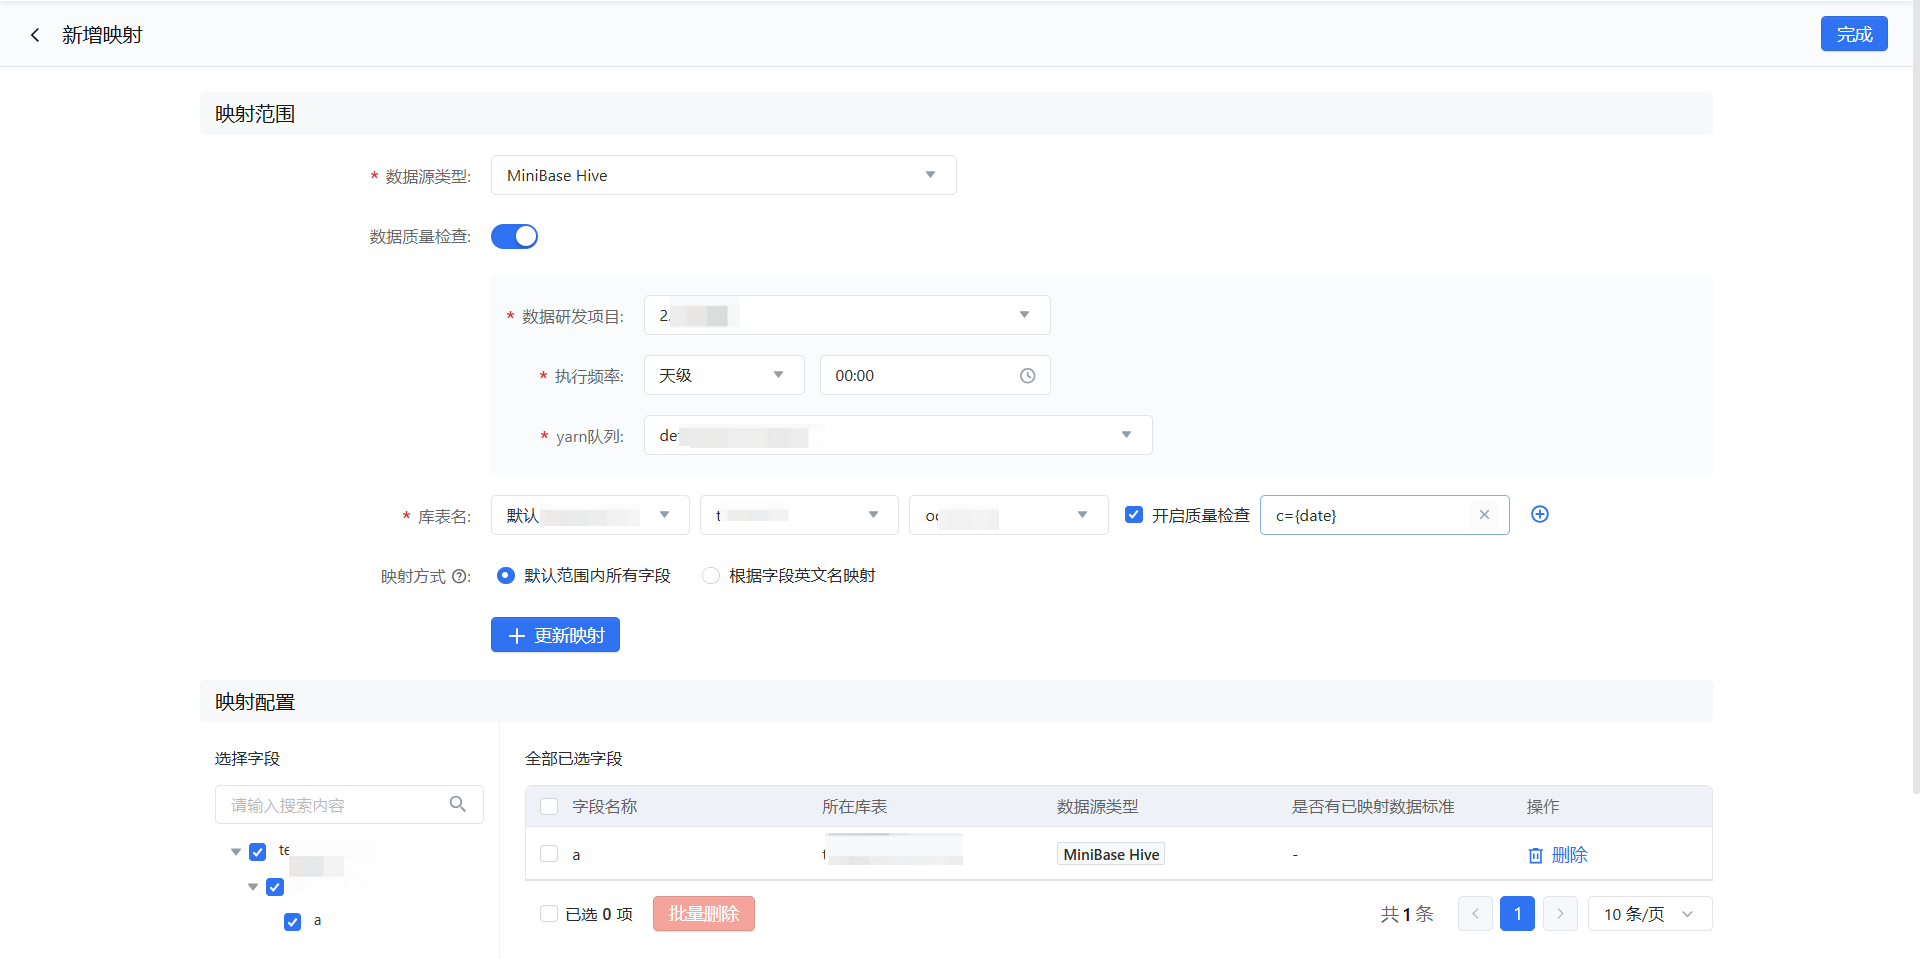The width and height of the screenshot is (1920, 959).
Task: Open the 10 条/页 page size selector
Action: click(x=1649, y=914)
